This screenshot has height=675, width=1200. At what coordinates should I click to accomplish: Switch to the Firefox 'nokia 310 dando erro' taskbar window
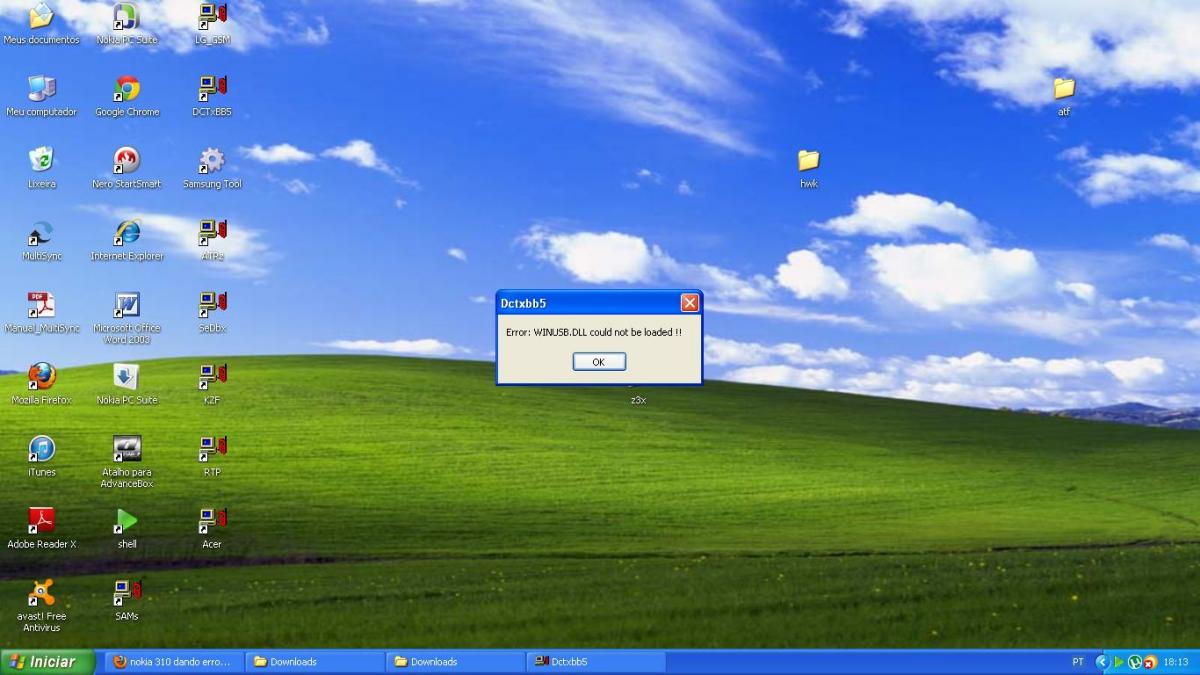(174, 662)
